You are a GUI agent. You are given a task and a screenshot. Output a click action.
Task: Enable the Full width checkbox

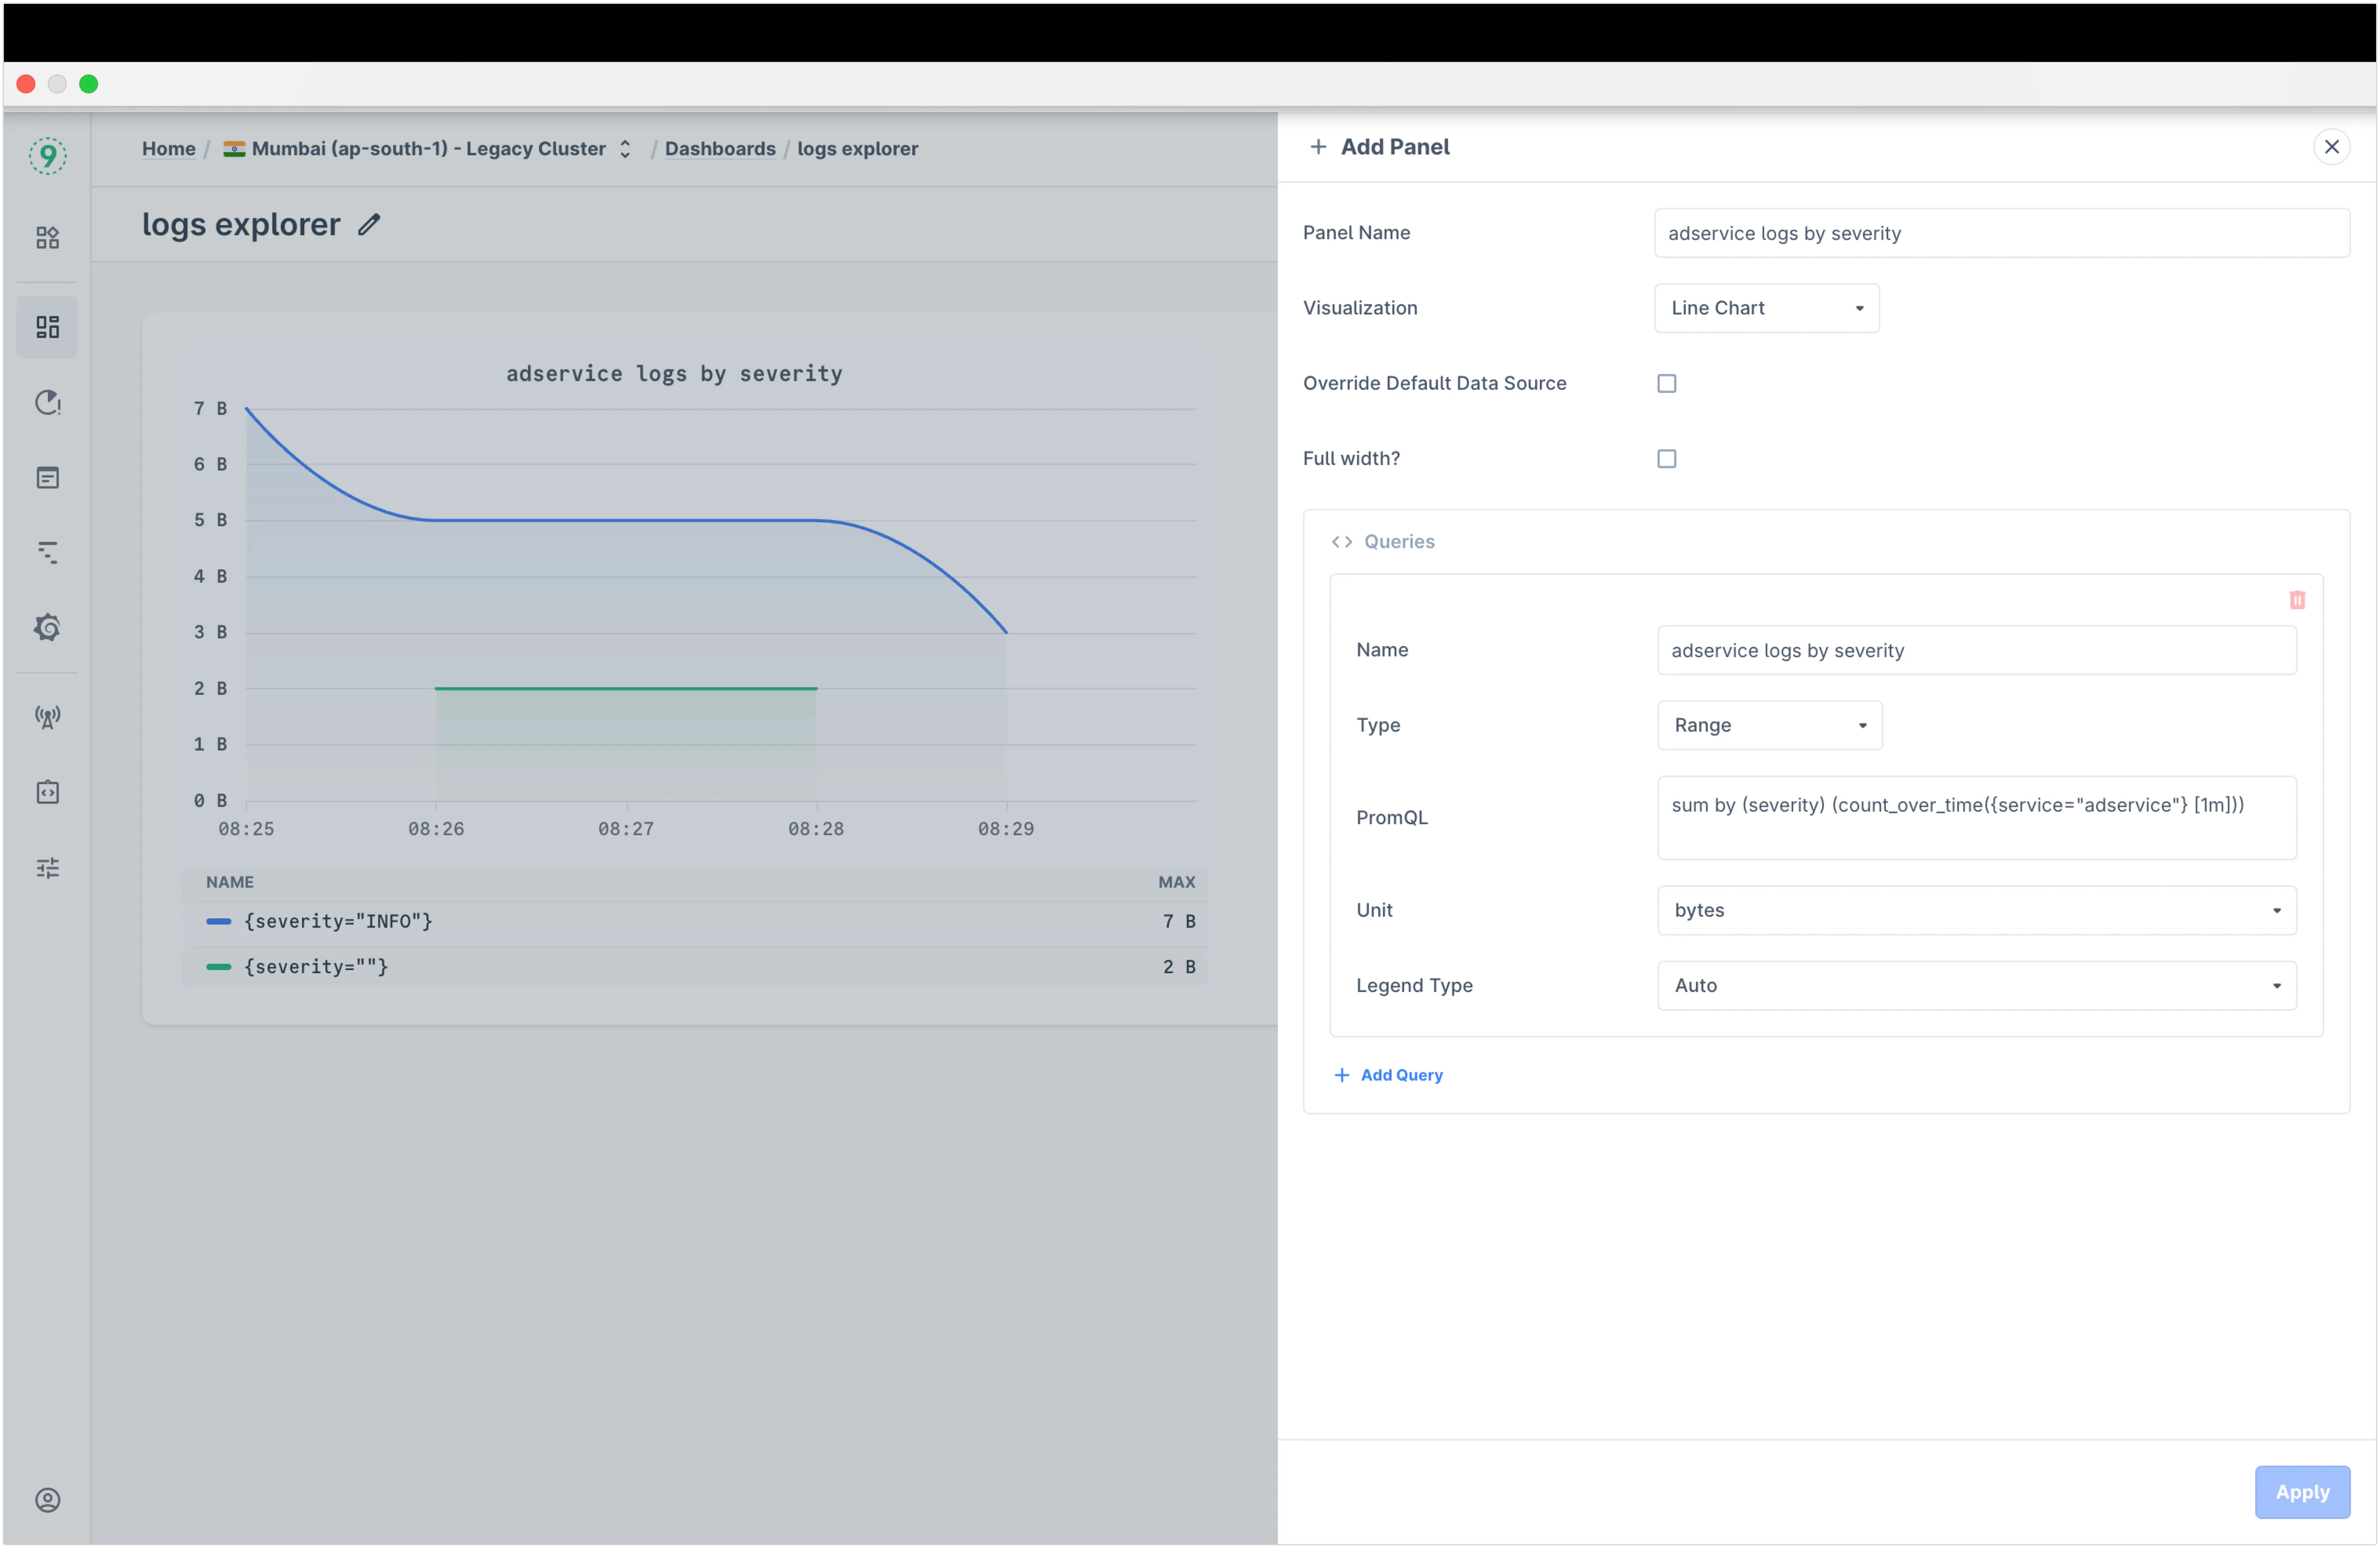(x=1665, y=458)
